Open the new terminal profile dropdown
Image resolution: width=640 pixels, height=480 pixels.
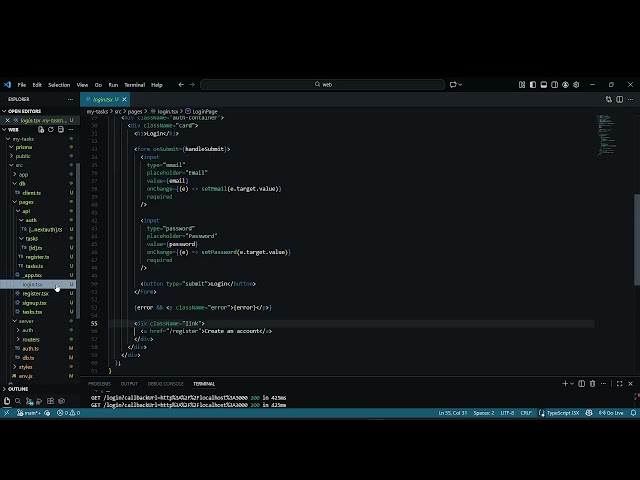(x=572, y=384)
